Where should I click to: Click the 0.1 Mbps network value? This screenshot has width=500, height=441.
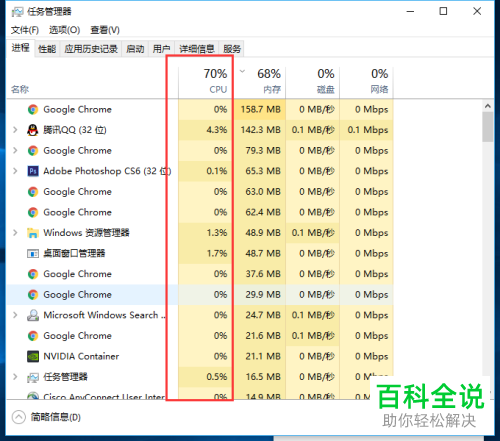click(x=368, y=130)
